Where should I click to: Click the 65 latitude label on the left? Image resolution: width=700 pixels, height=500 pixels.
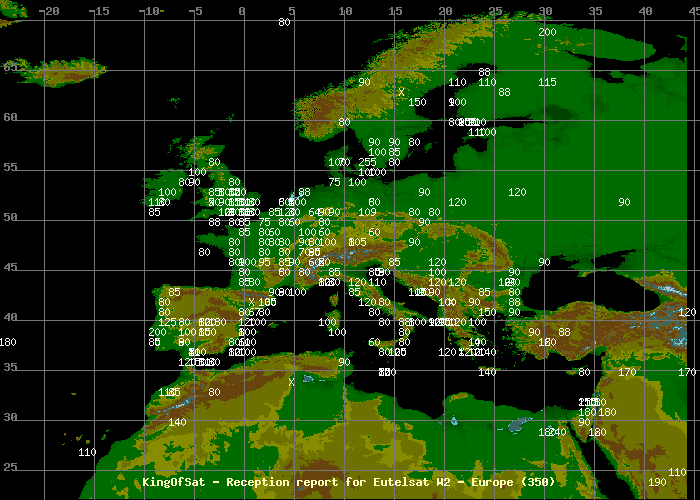point(10,67)
